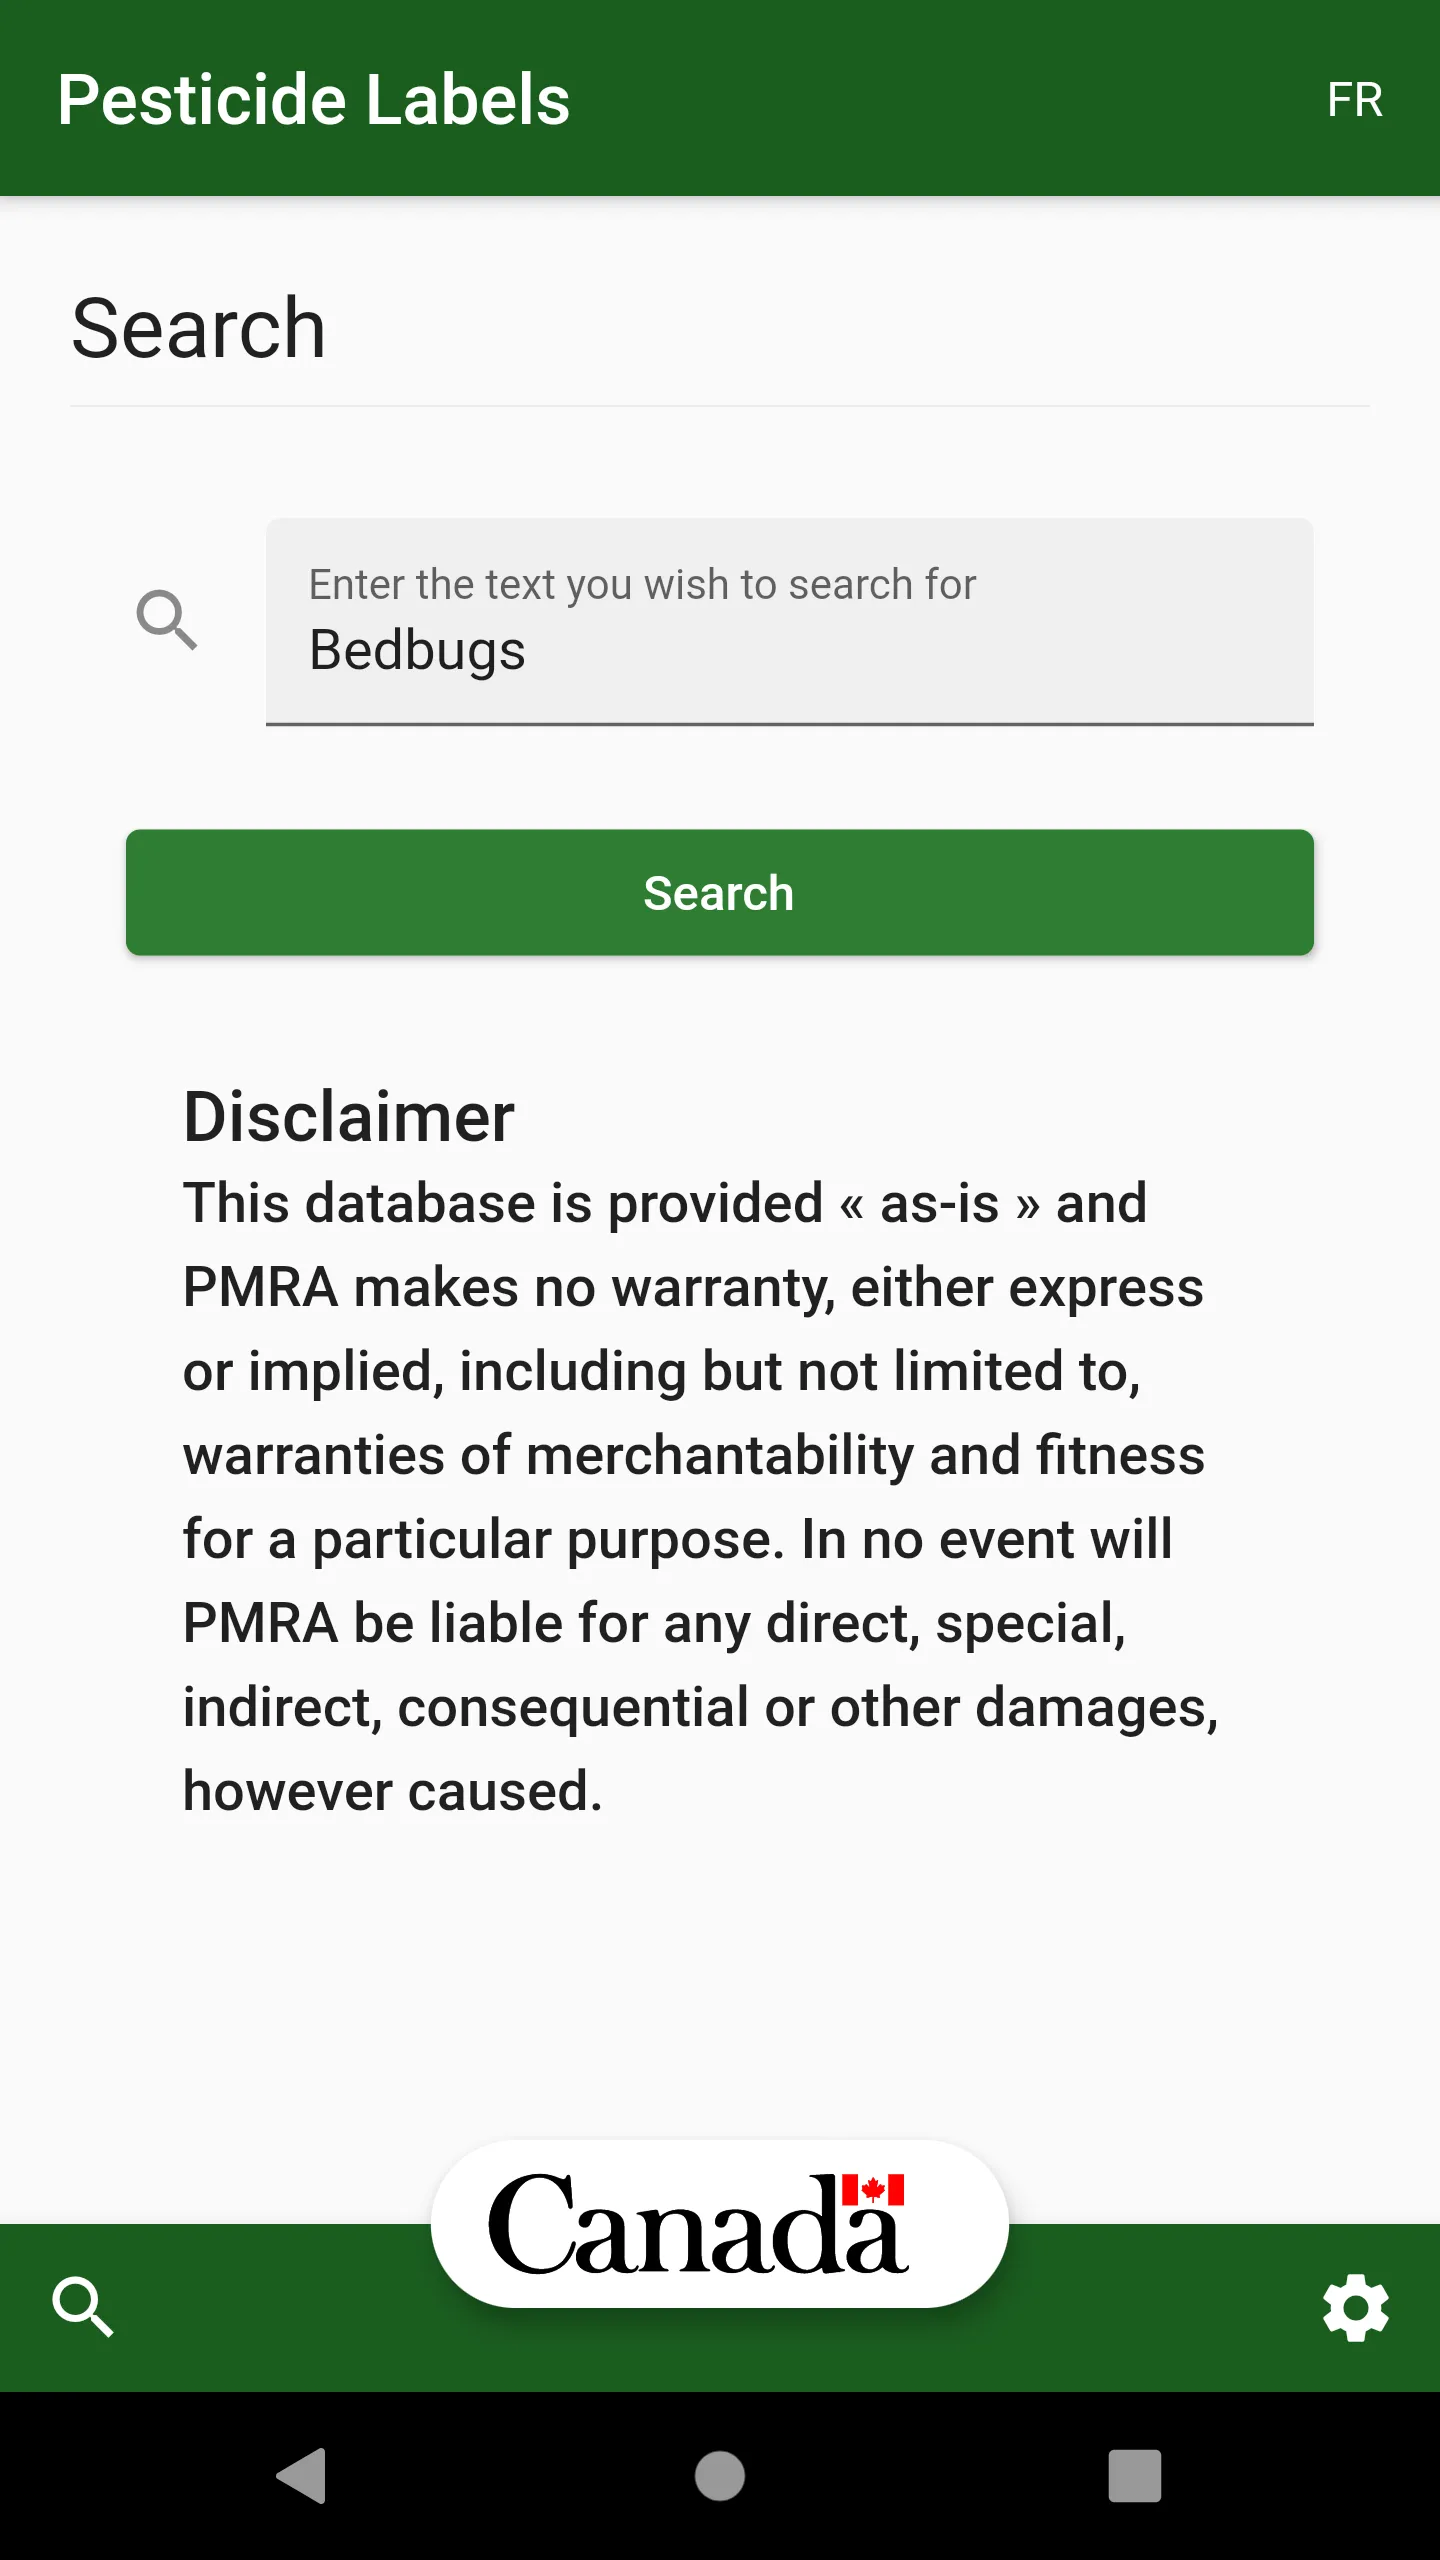This screenshot has height=2560, width=1440.
Task: Tap the 'This database is provided' disclaimer line
Action: [x=503, y=1202]
